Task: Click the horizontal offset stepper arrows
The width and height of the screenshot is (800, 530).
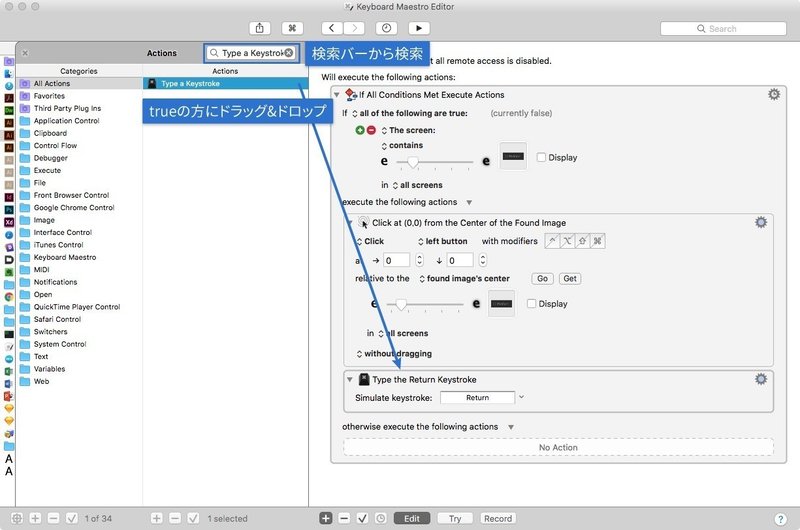Action: point(419,260)
